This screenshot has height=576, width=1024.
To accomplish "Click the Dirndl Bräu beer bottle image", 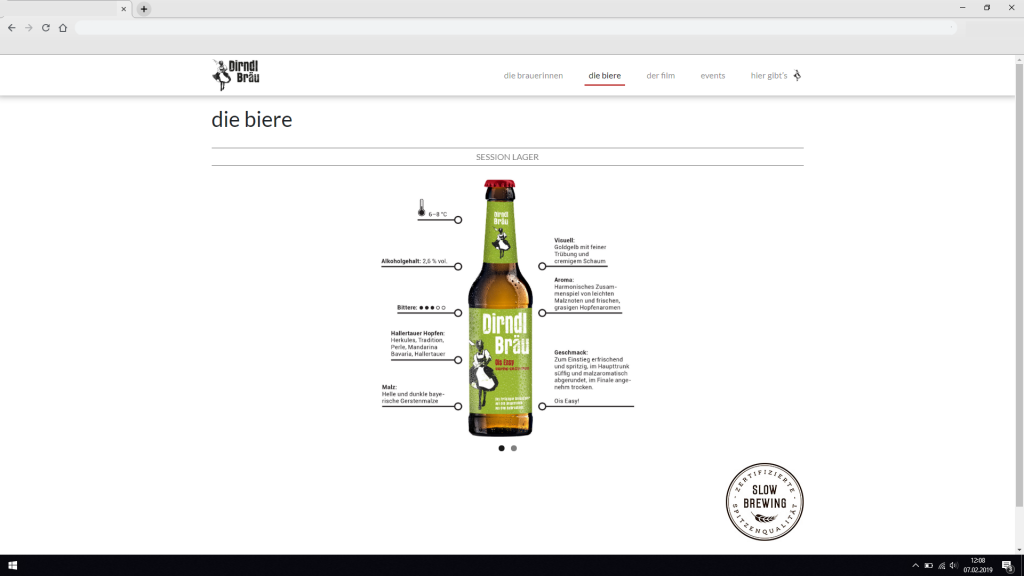I will 500,308.
